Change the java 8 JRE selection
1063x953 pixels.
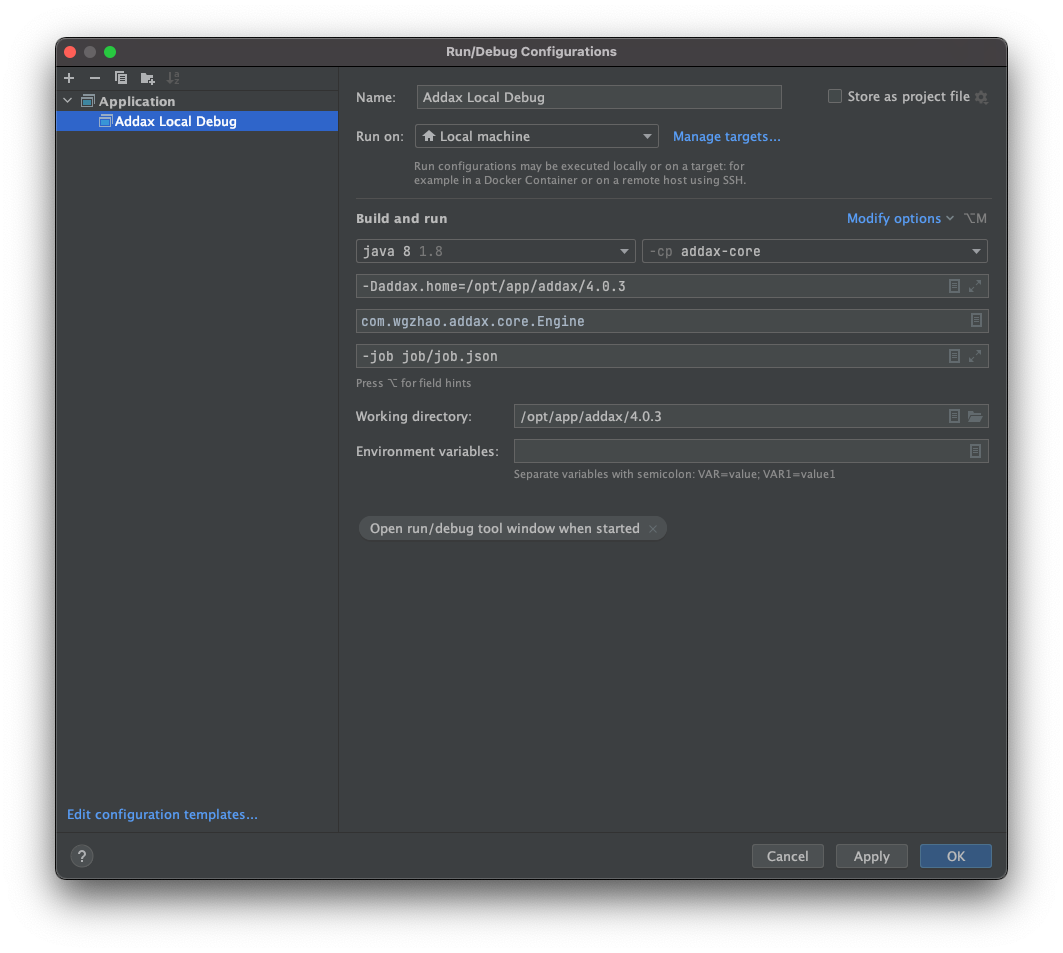[624, 251]
